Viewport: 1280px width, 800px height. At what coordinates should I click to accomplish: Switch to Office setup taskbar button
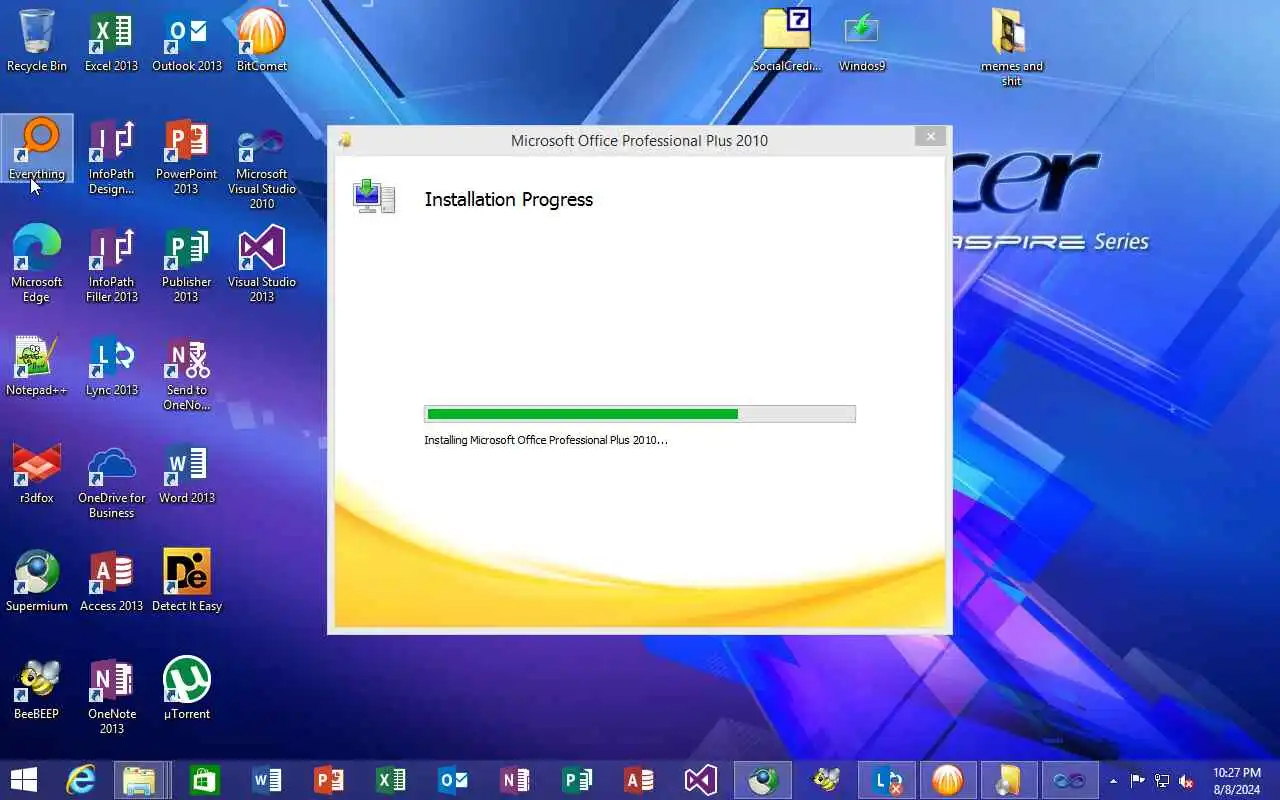1008,780
